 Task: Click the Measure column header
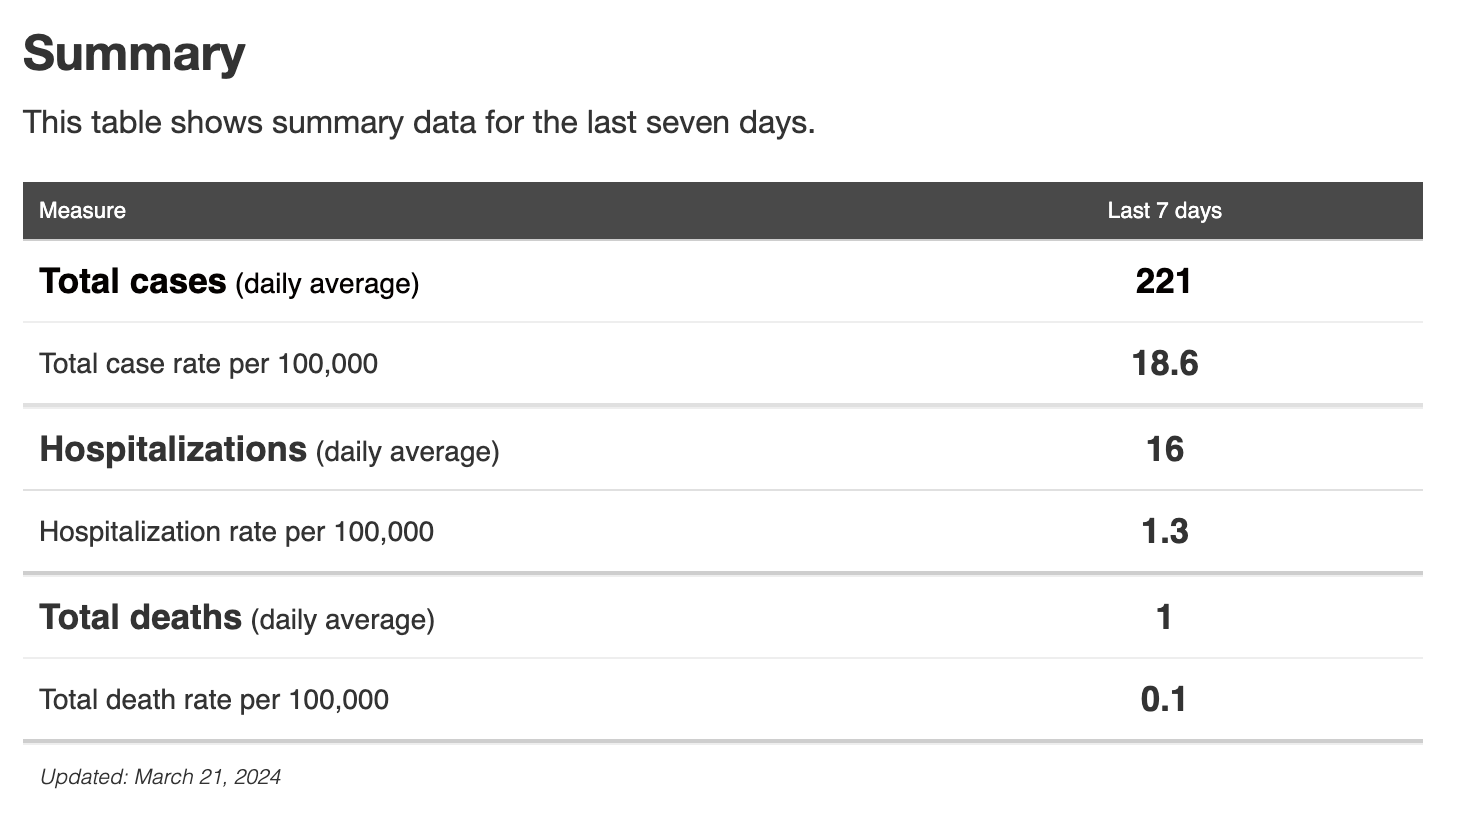point(82,210)
